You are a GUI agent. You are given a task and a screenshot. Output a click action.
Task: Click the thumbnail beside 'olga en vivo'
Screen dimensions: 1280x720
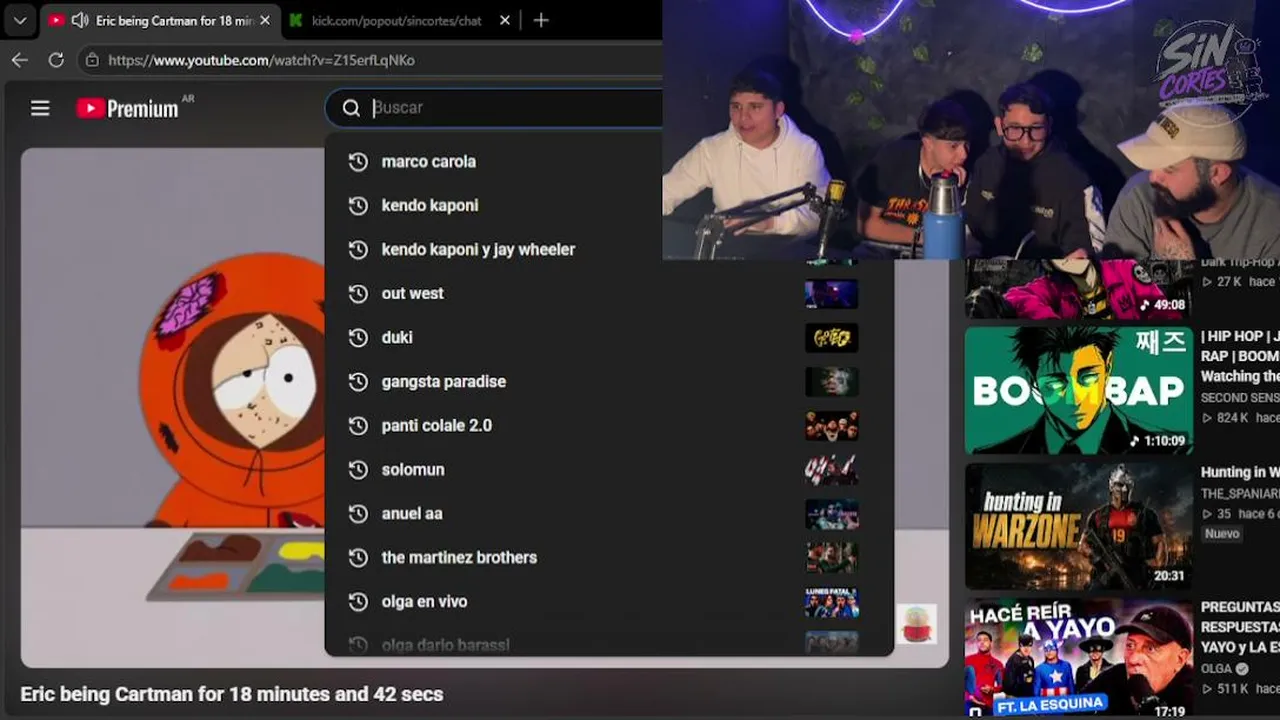click(x=832, y=602)
